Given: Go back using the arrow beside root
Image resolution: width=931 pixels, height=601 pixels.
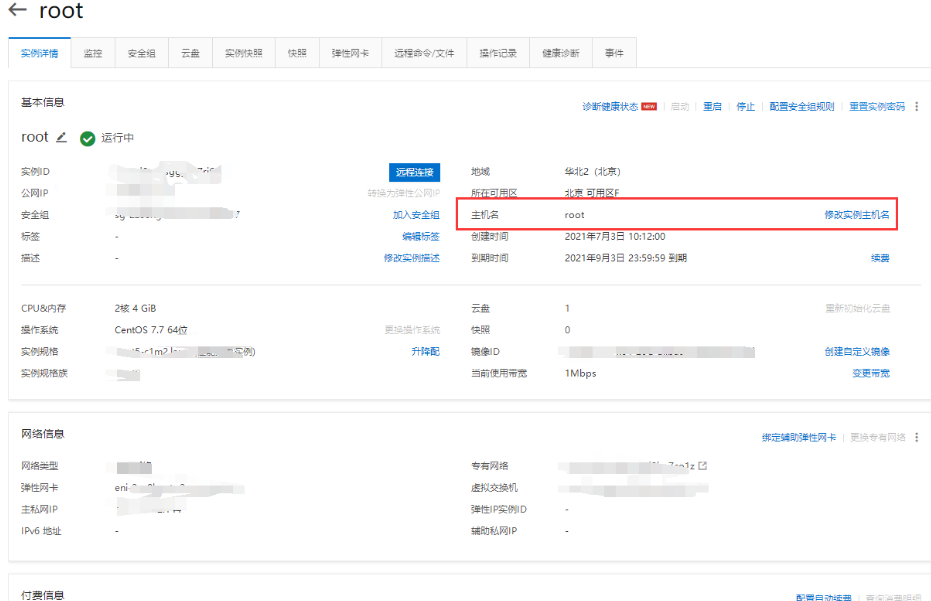Looking at the screenshot, I should (x=17, y=10).
